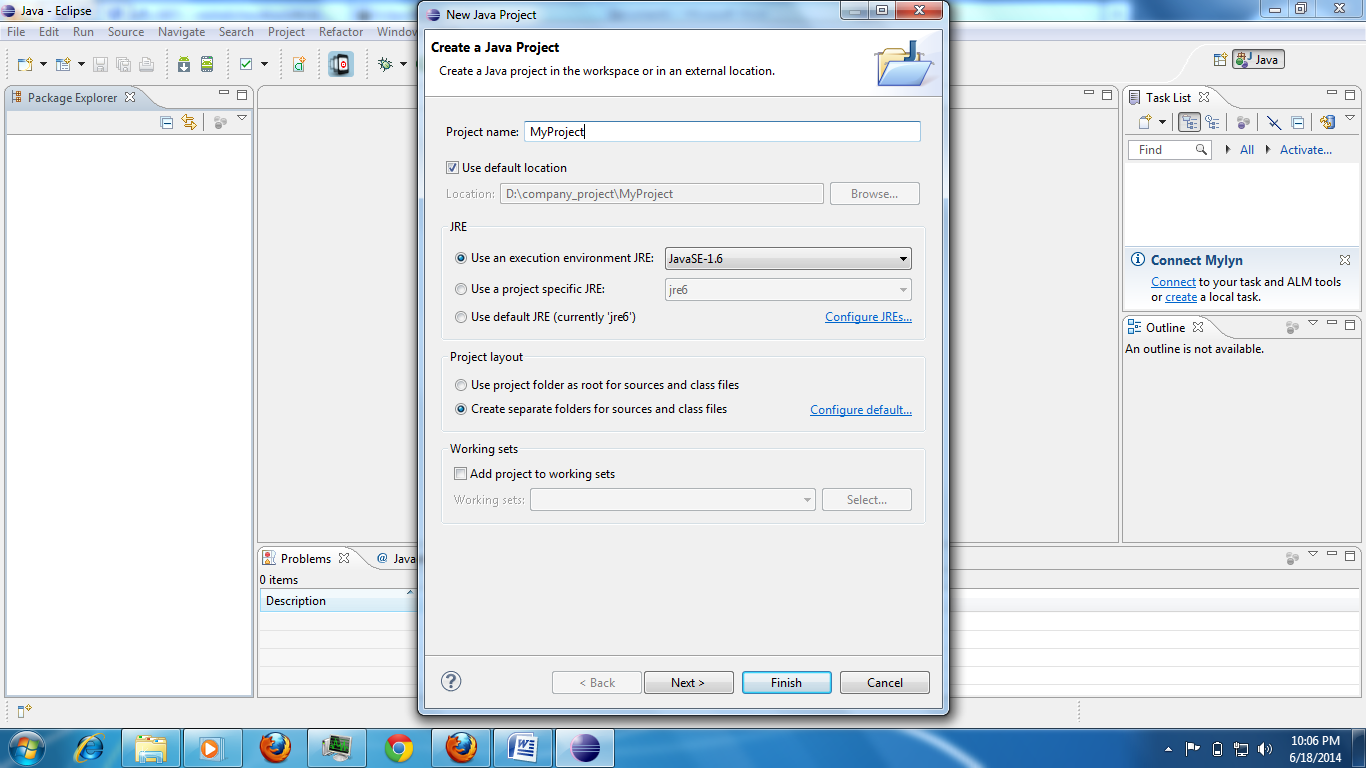This screenshot has height=768, width=1366.
Task: Click the Debug bug toolbar icon
Action: point(385,64)
